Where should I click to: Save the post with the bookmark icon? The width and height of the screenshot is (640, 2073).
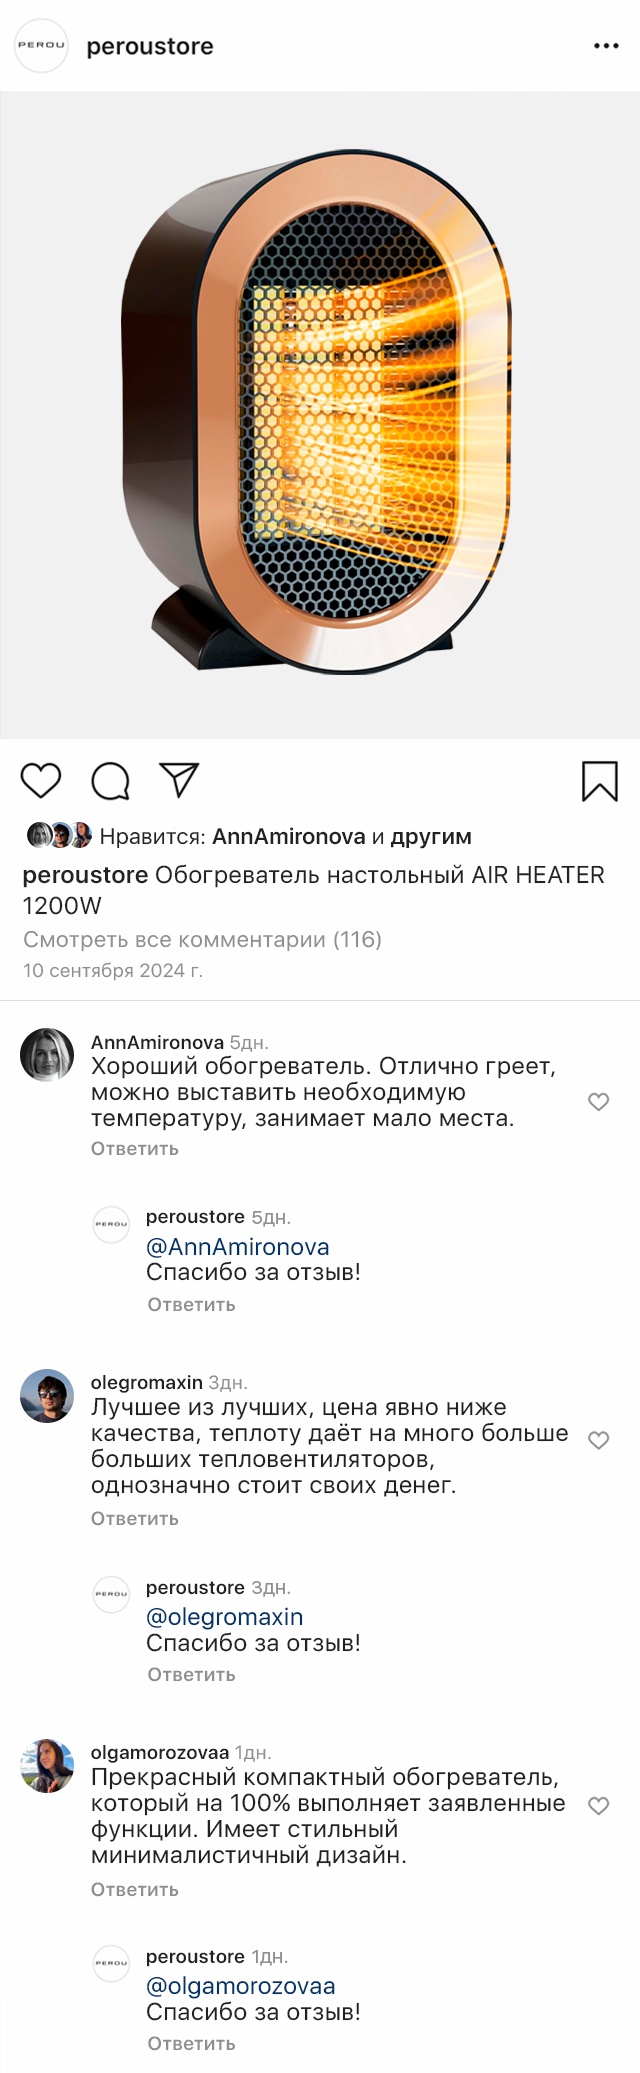pos(600,781)
